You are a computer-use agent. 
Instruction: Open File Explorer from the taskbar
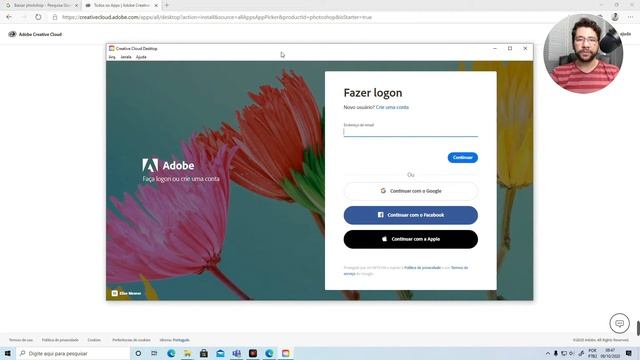point(187,353)
